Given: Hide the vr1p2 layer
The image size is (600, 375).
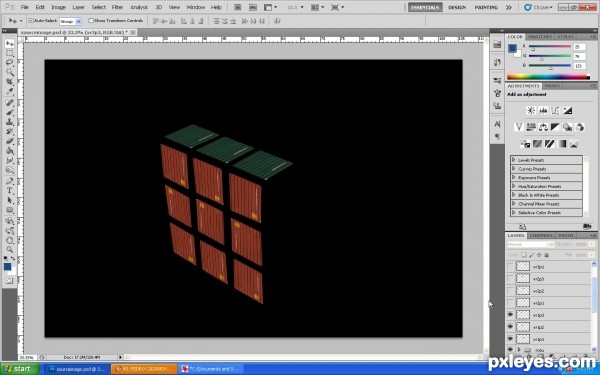Looking at the screenshot, I should pyautogui.click(x=510, y=327).
